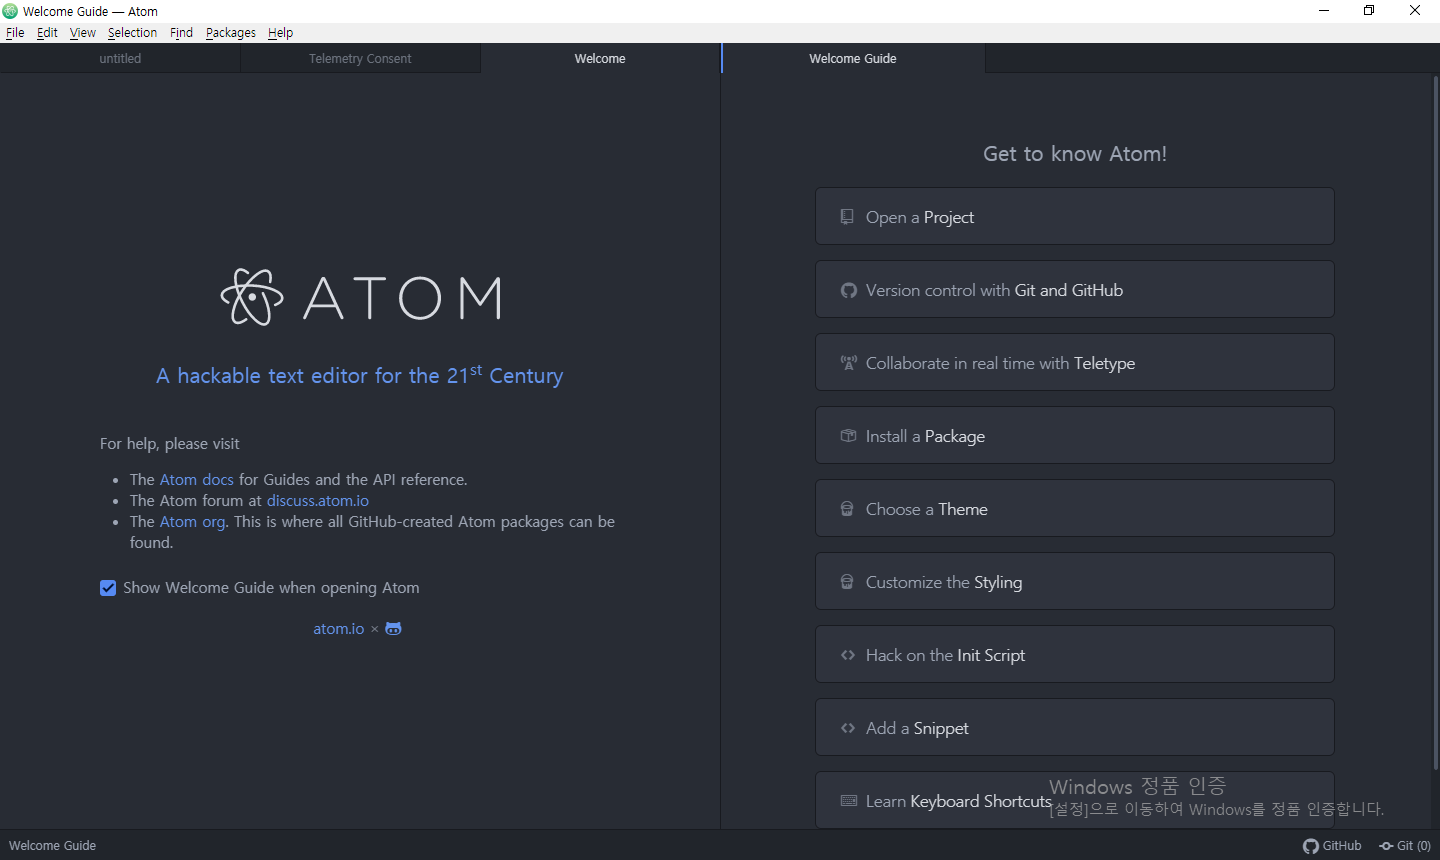Restore down the Atom window
This screenshot has height=860, width=1440.
pyautogui.click(x=1369, y=11)
